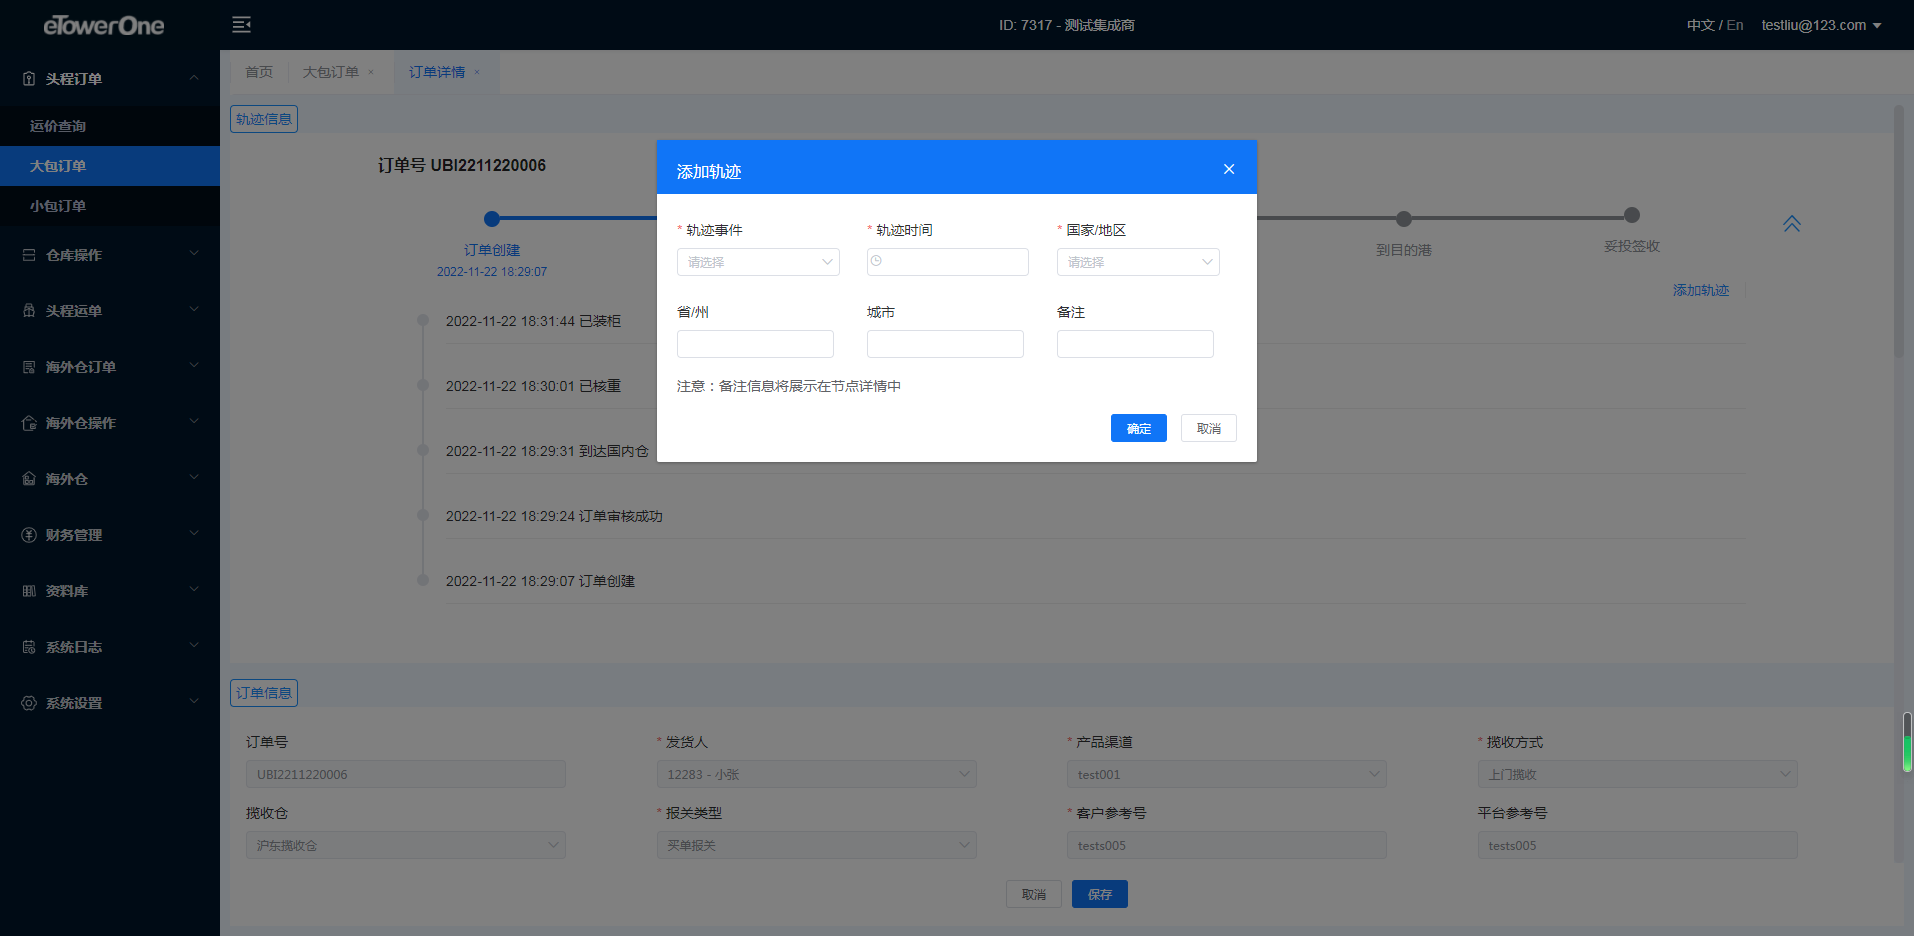Click the 备注 input field
Viewport: 1914px width, 936px height.
click(1134, 344)
